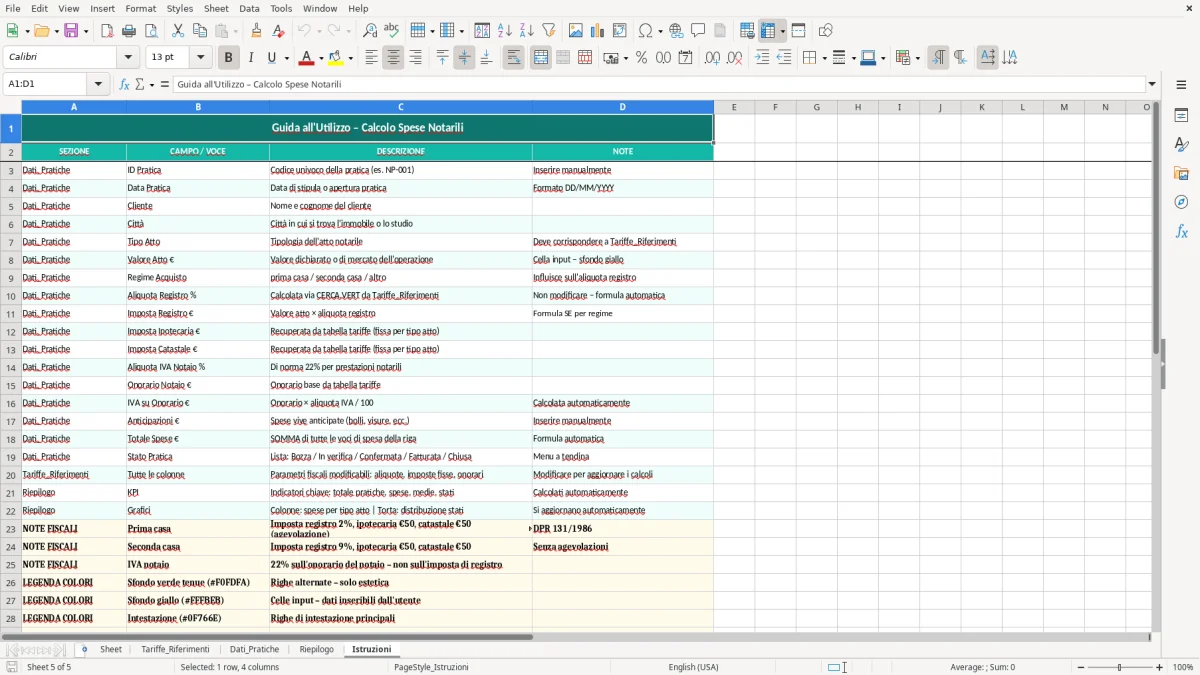Switch to Dati_Pratiche sheet tab

pos(254,649)
